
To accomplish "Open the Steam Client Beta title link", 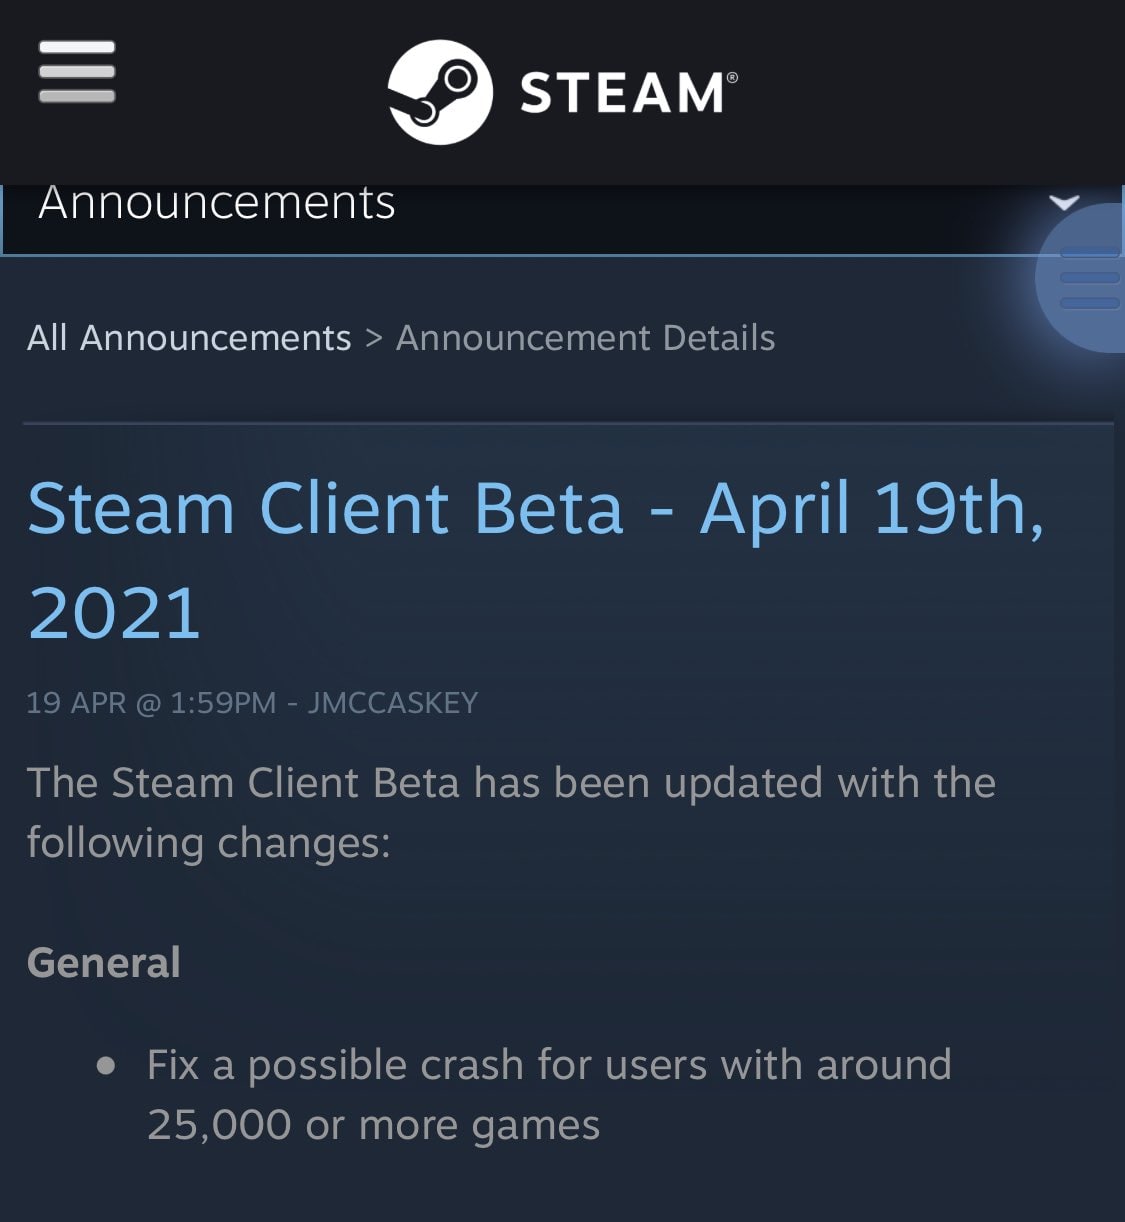I will click(536, 508).
